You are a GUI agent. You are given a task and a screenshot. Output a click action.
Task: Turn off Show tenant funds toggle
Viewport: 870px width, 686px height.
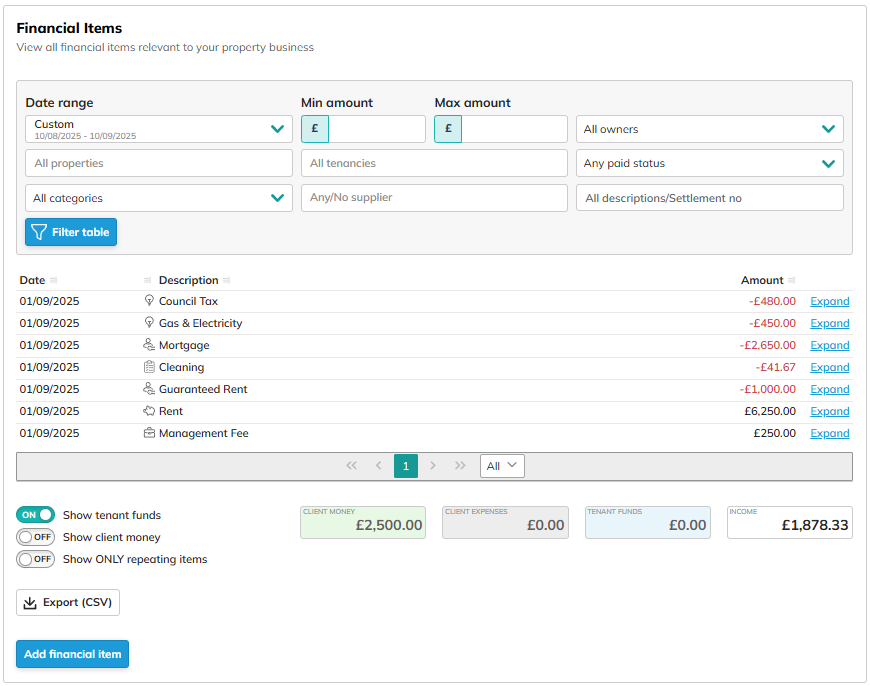35,515
